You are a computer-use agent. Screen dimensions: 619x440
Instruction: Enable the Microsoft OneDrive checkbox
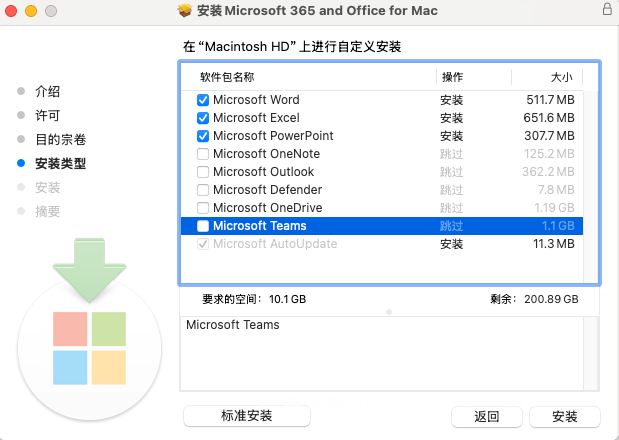[203, 208]
